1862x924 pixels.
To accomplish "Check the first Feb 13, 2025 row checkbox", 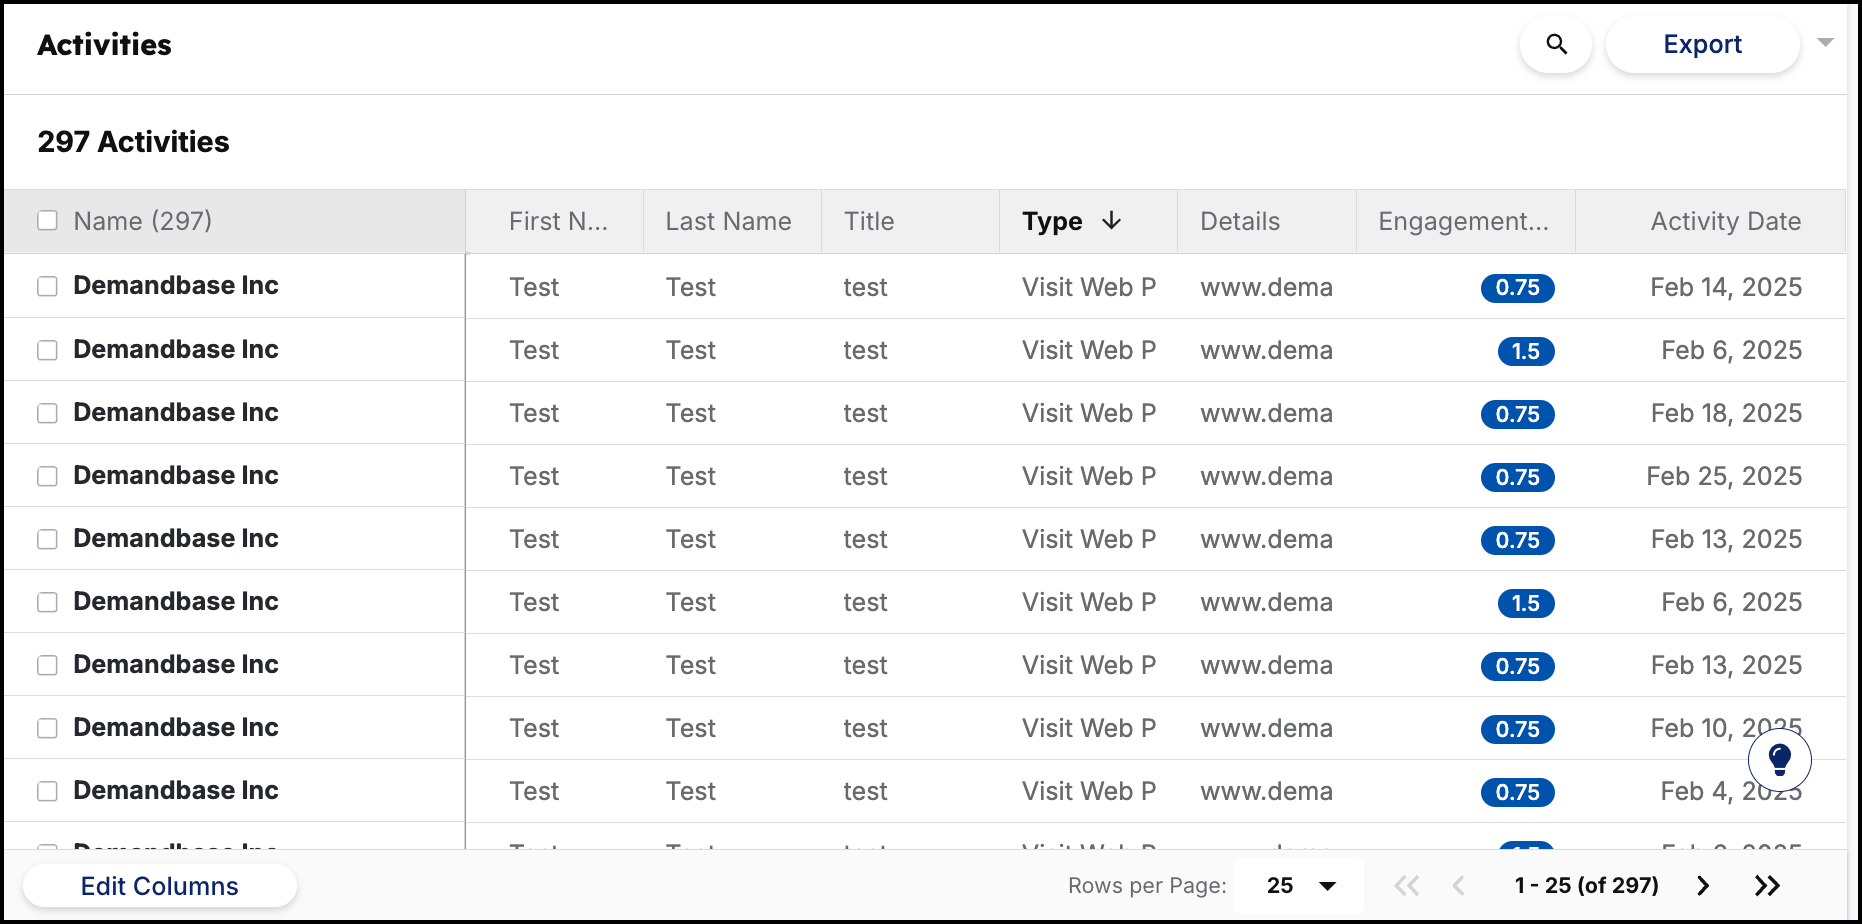I will point(47,539).
